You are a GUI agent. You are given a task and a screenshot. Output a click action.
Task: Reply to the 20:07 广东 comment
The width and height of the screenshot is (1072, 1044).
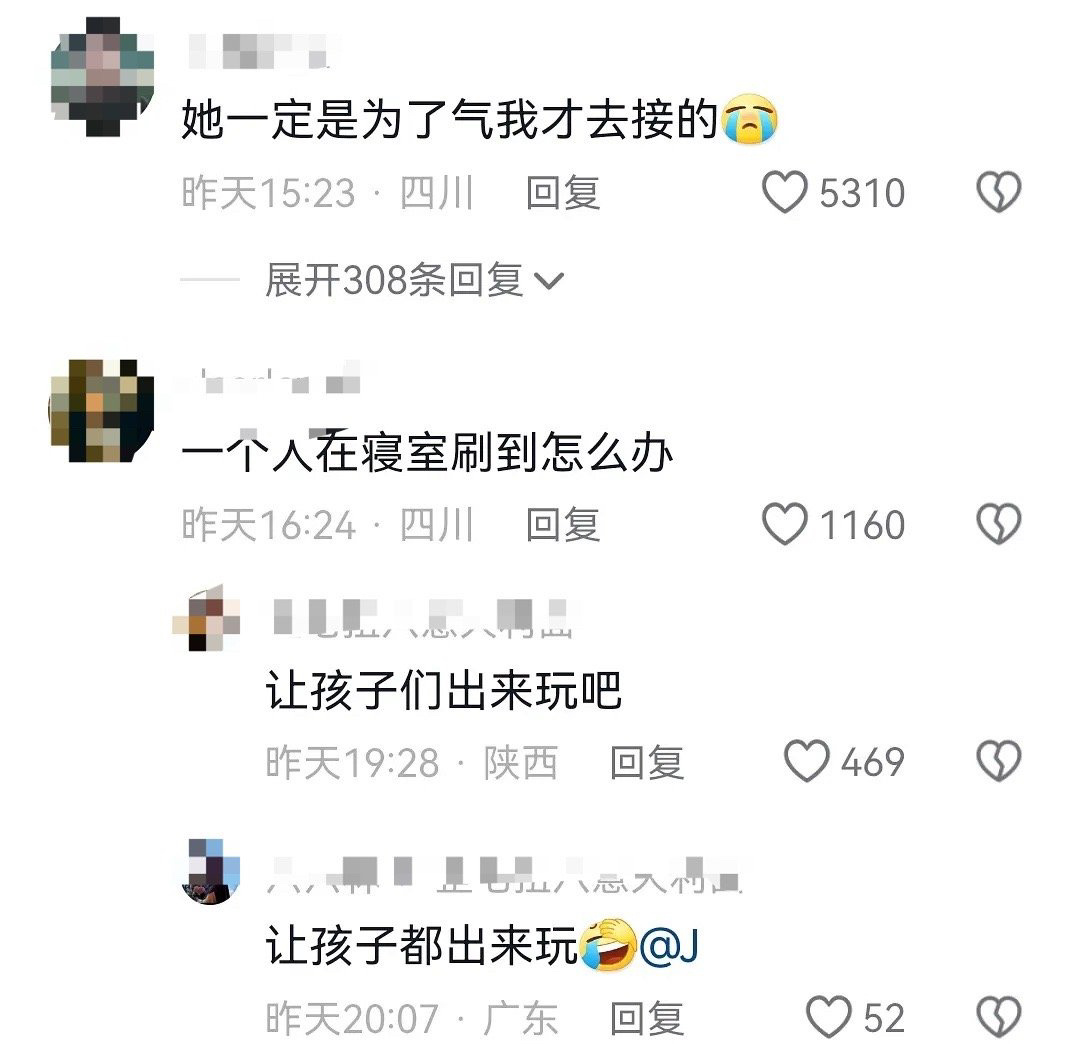(x=647, y=1018)
